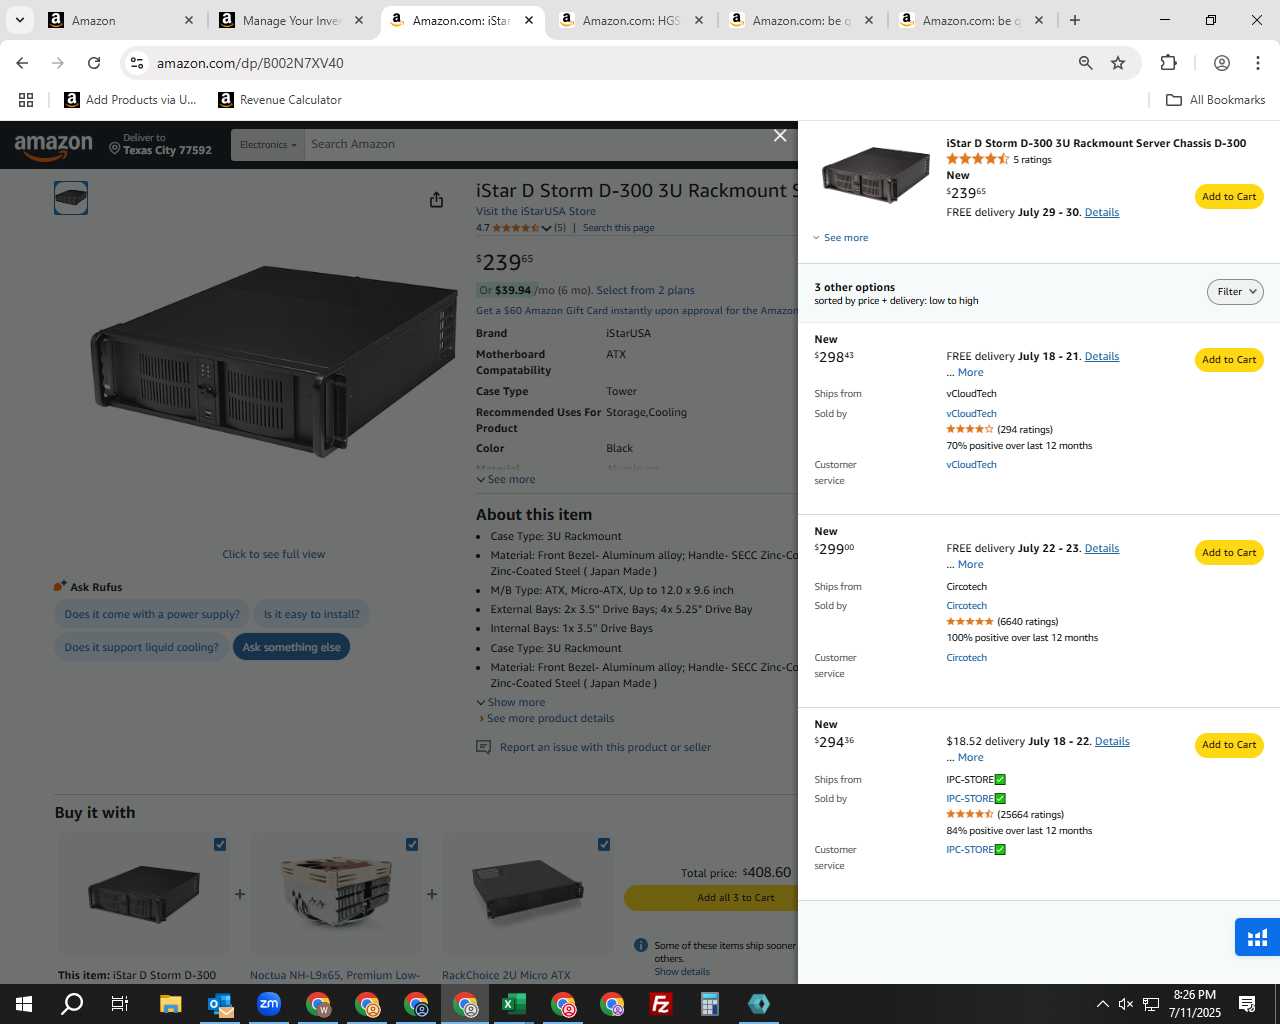Open Revenue Calculator bookmark
Image resolution: width=1280 pixels, height=1024 pixels.
[x=280, y=100]
